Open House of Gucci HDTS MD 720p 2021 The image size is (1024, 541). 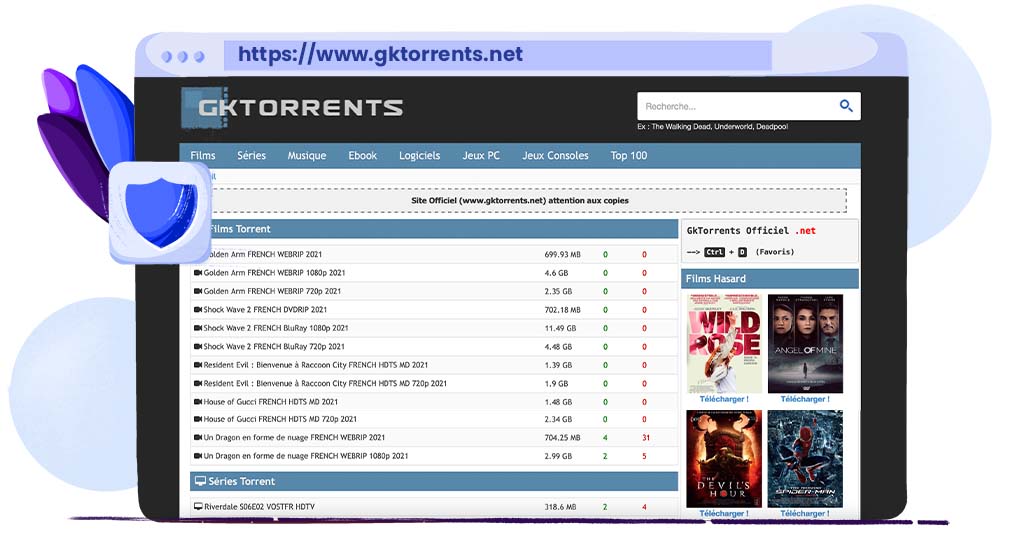[280, 419]
